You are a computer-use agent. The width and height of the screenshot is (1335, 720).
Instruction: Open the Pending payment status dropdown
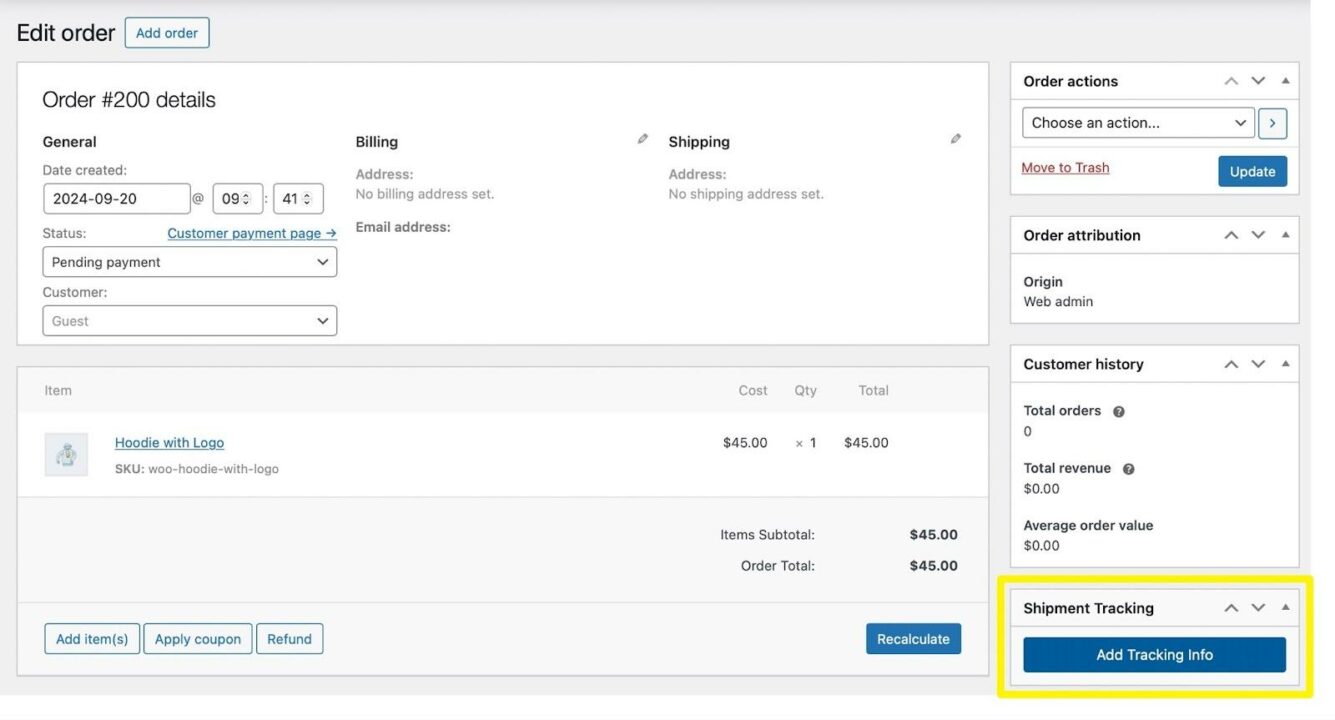click(x=190, y=261)
